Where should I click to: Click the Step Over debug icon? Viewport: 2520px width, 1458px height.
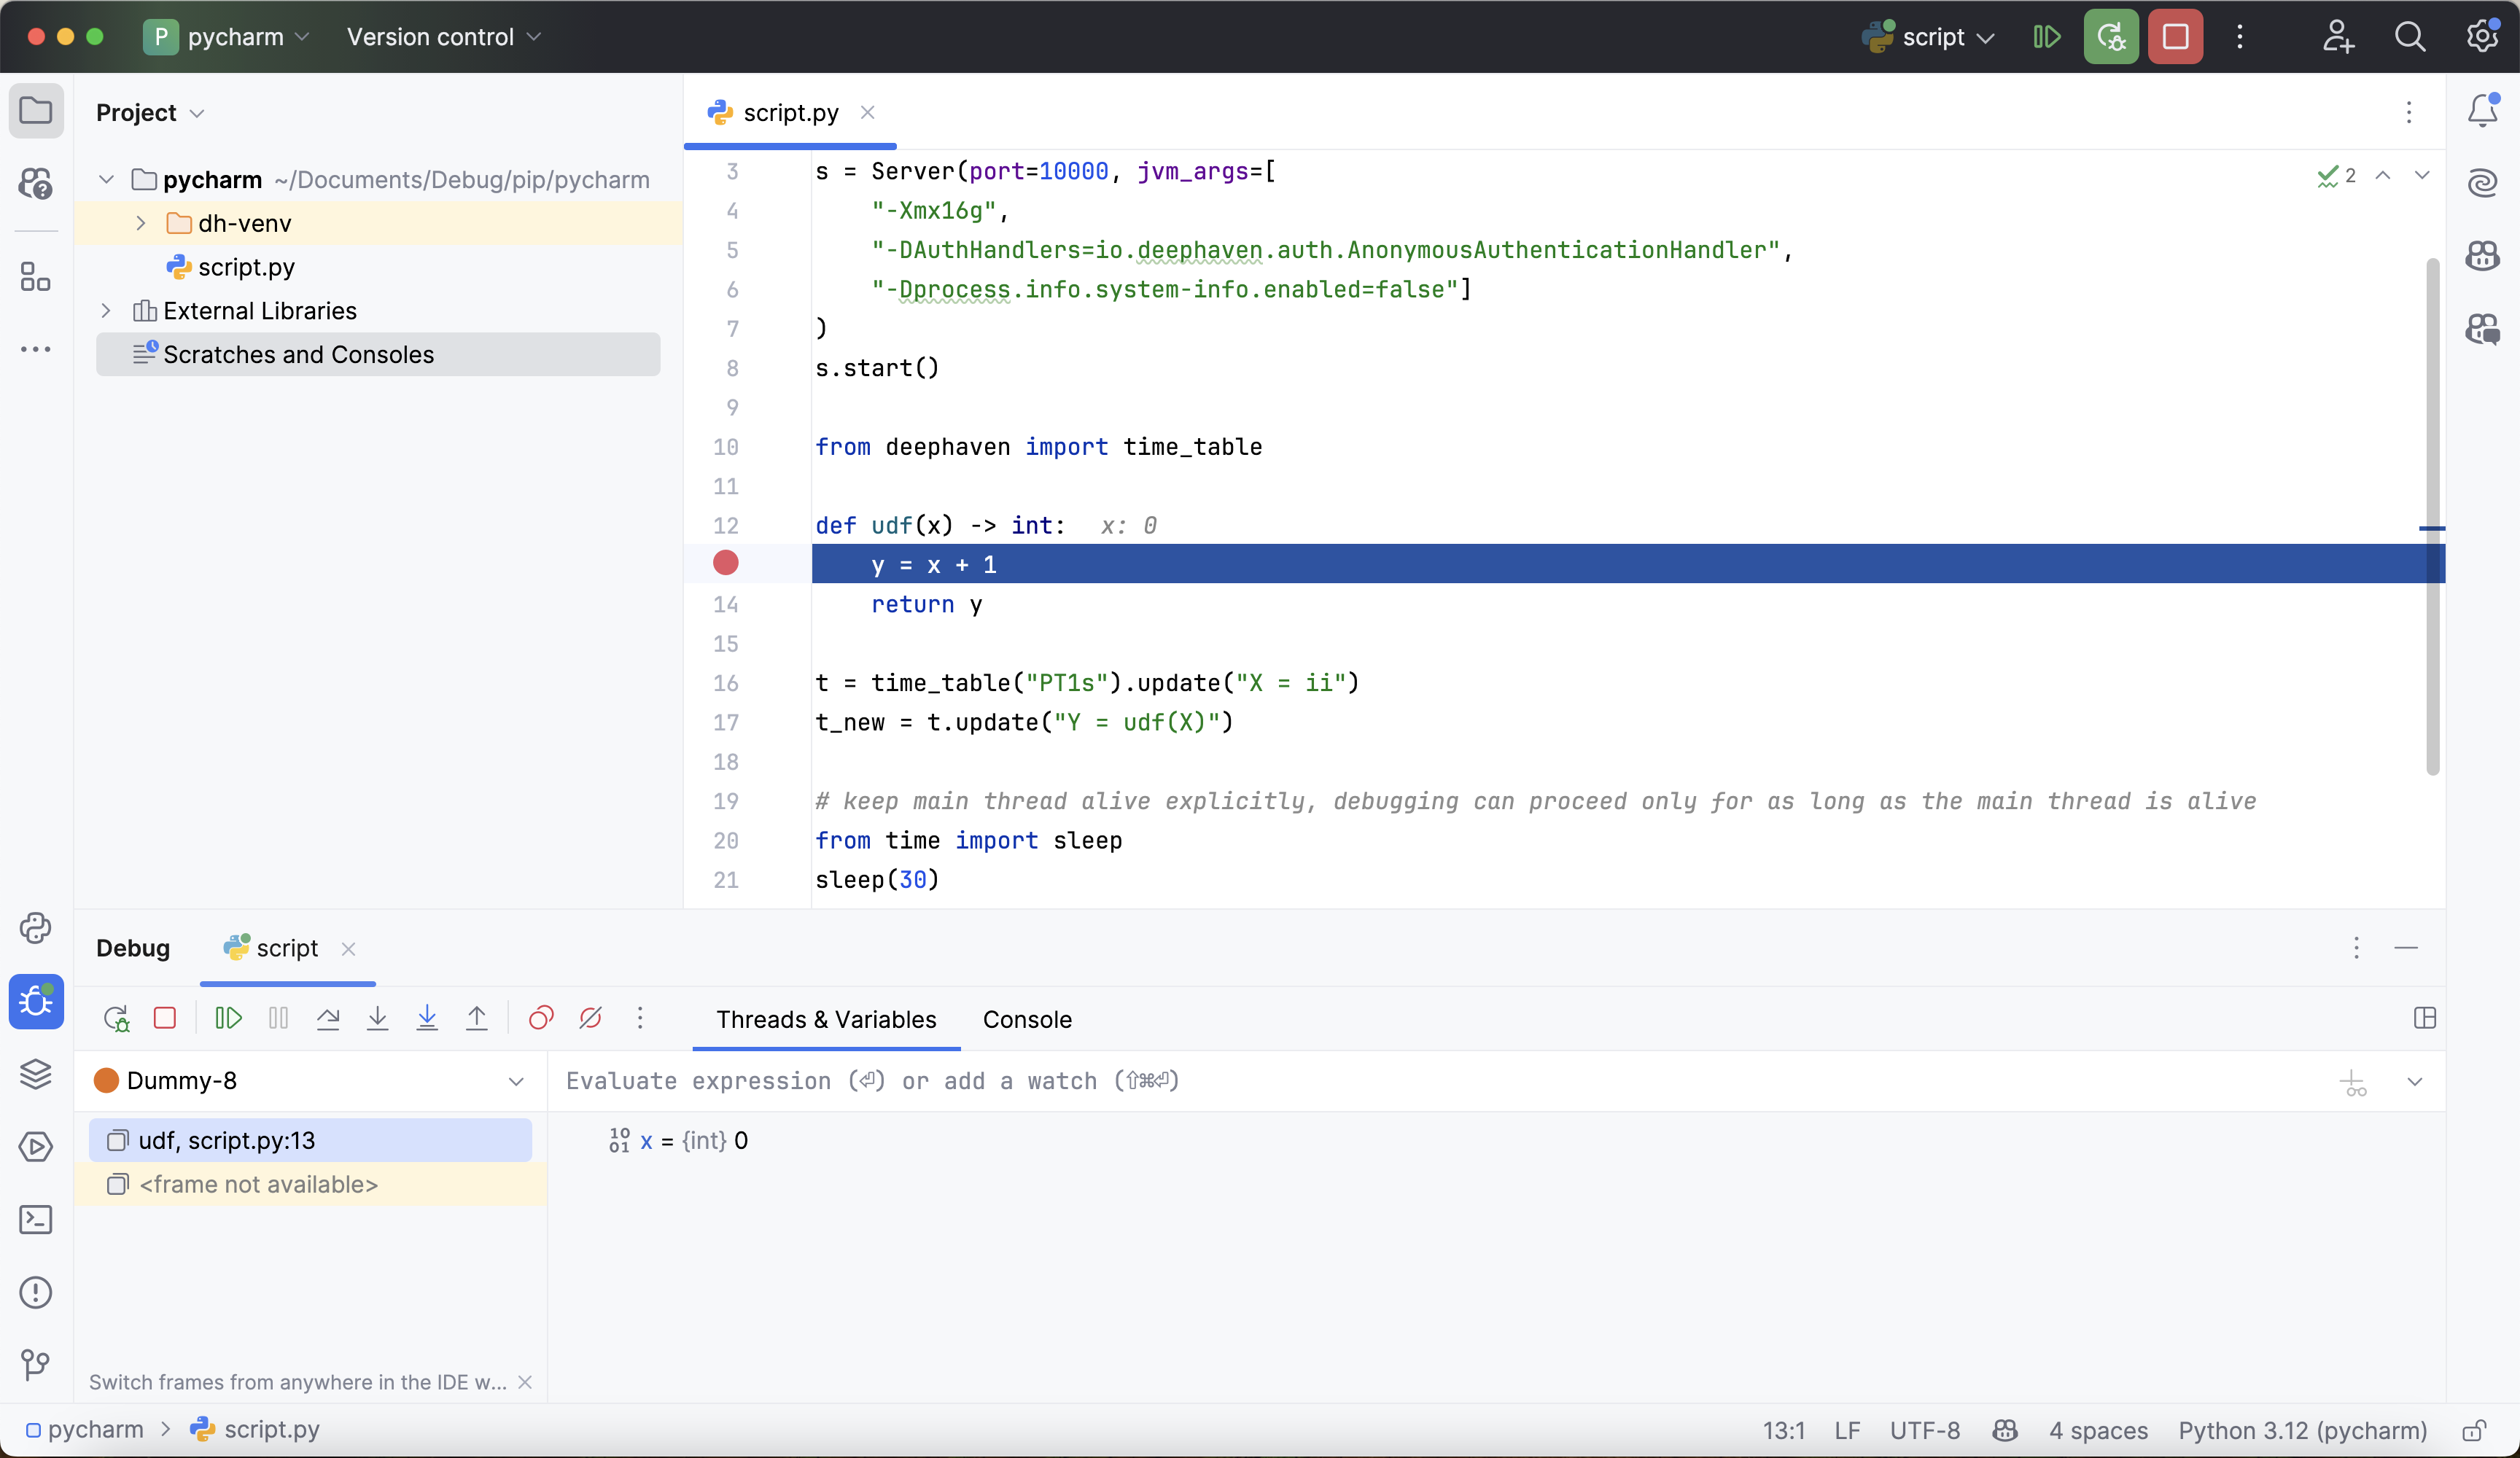coord(328,1019)
